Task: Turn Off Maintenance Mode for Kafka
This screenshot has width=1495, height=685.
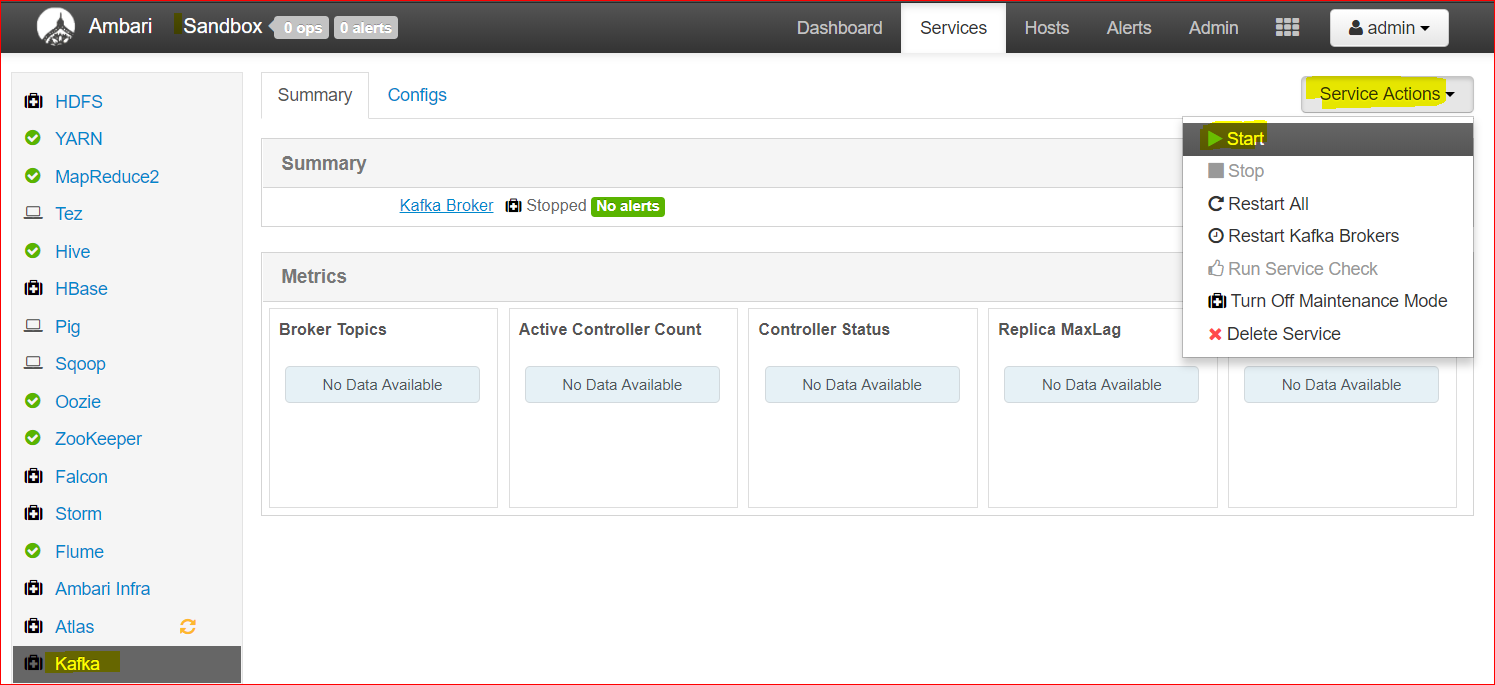Action: pyautogui.click(x=1327, y=301)
